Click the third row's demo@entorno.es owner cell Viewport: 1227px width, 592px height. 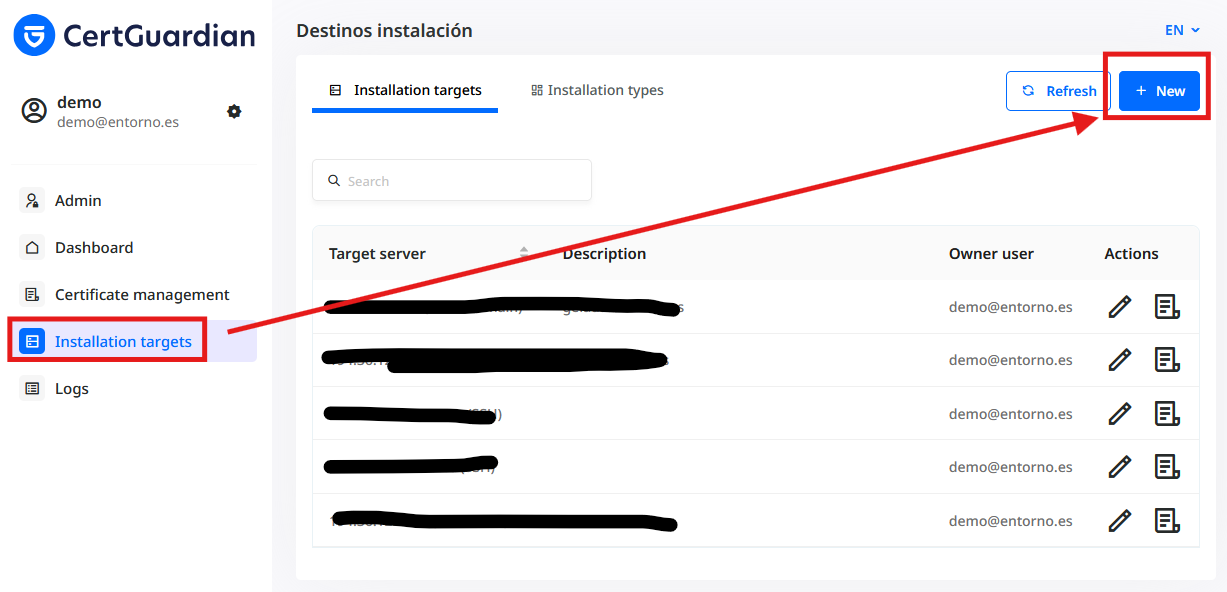click(1010, 414)
